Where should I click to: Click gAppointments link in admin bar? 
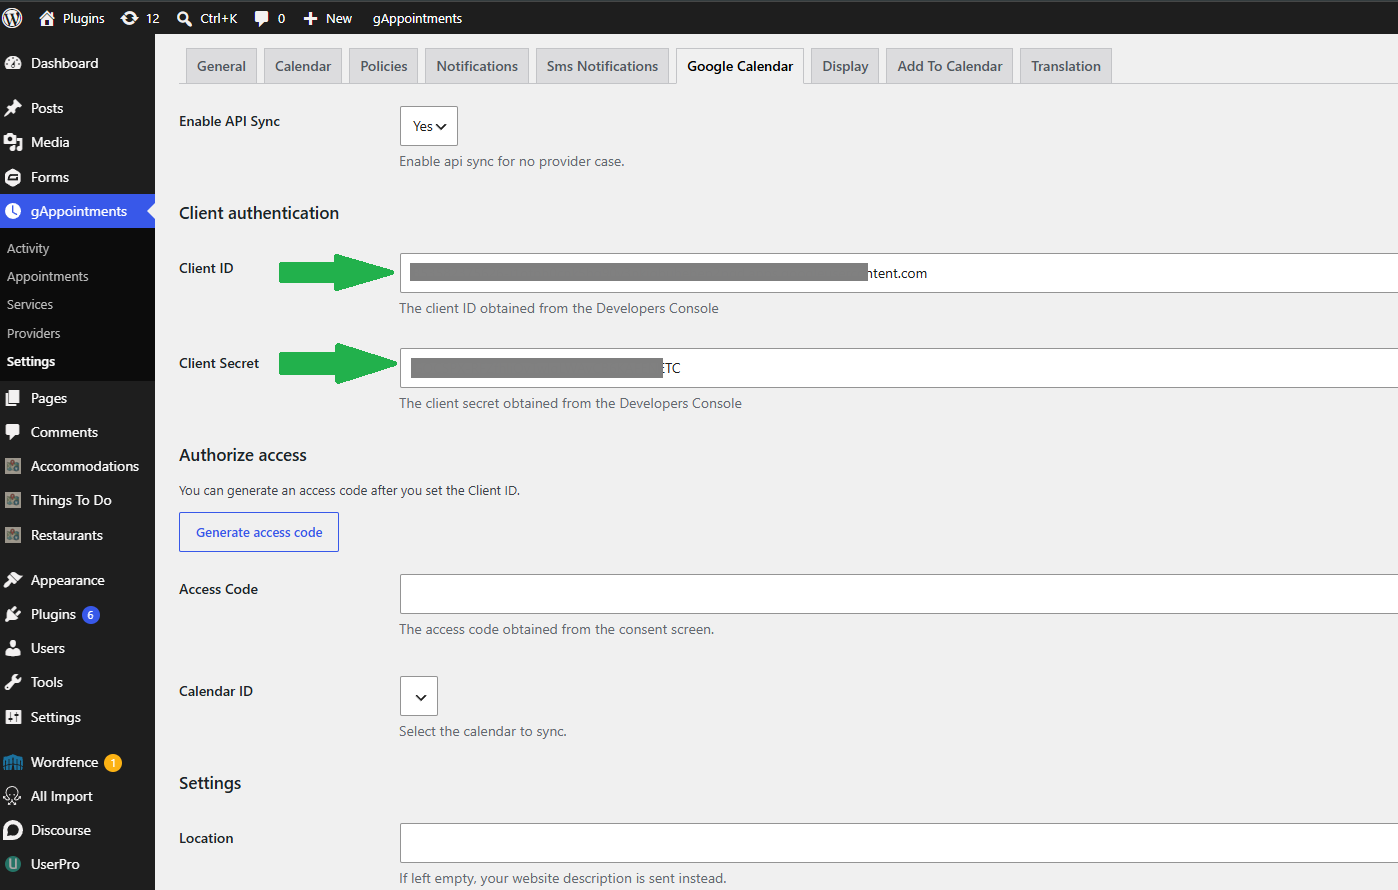tap(417, 18)
